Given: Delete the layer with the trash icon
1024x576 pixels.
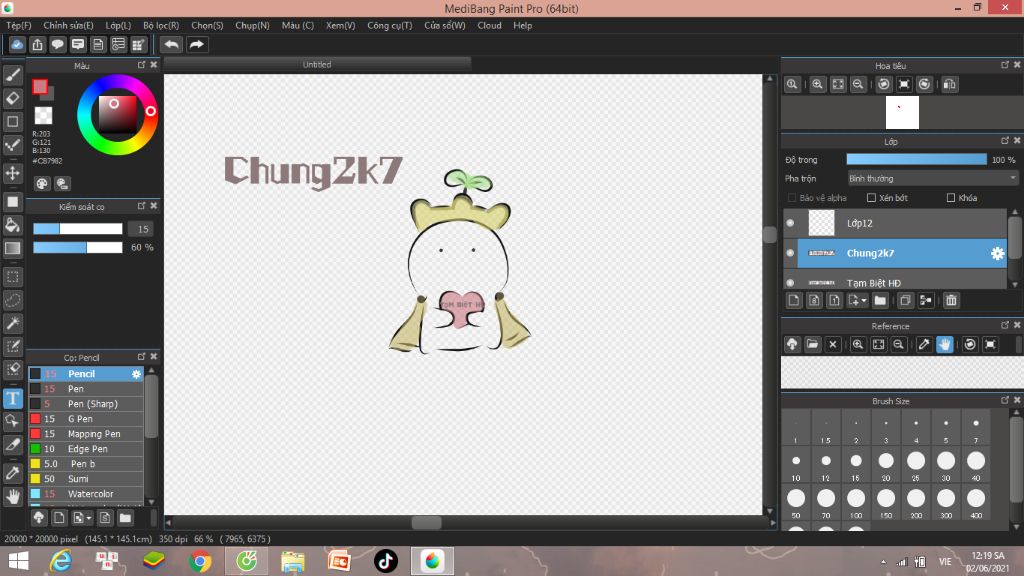Looking at the screenshot, I should point(951,300).
